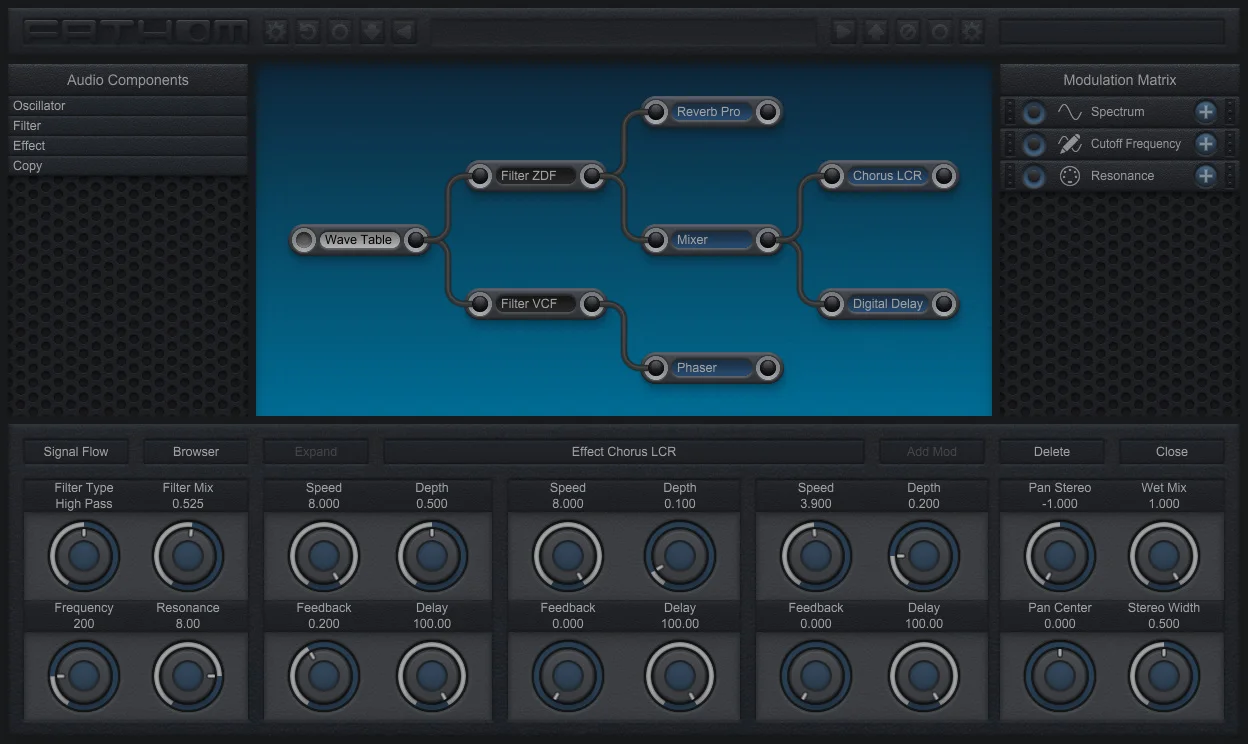This screenshot has width=1248, height=744.
Task: Toggle the round enable button for Resonance modulation
Action: click(1034, 176)
